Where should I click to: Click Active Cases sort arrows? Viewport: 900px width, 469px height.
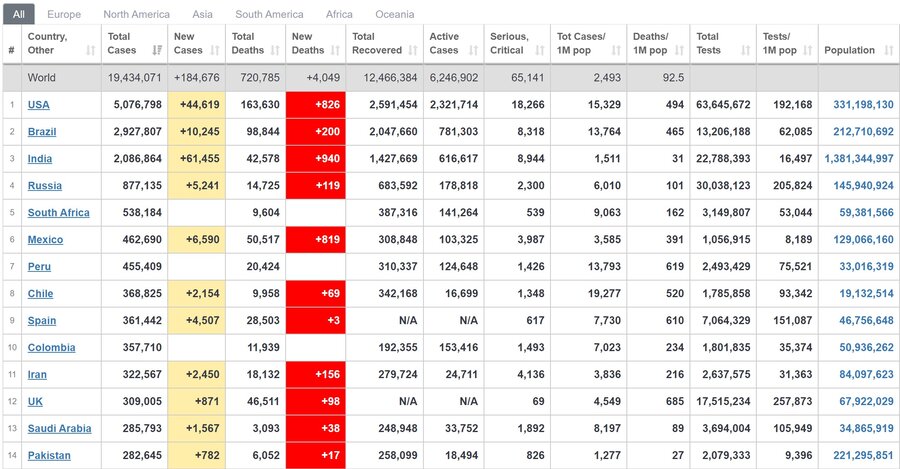pos(474,51)
